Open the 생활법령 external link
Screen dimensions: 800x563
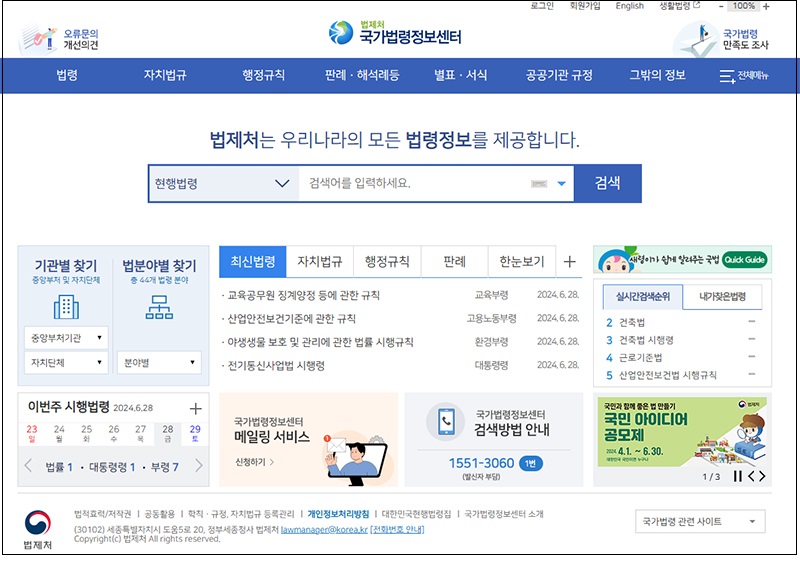tap(680, 6)
